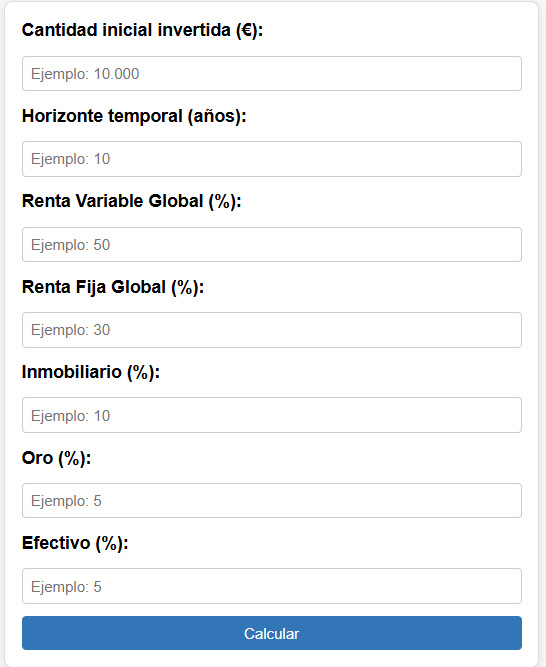The width and height of the screenshot is (546, 667).
Task: Click the 'Ejemplo: 50' placeholder text
Action: (71, 245)
